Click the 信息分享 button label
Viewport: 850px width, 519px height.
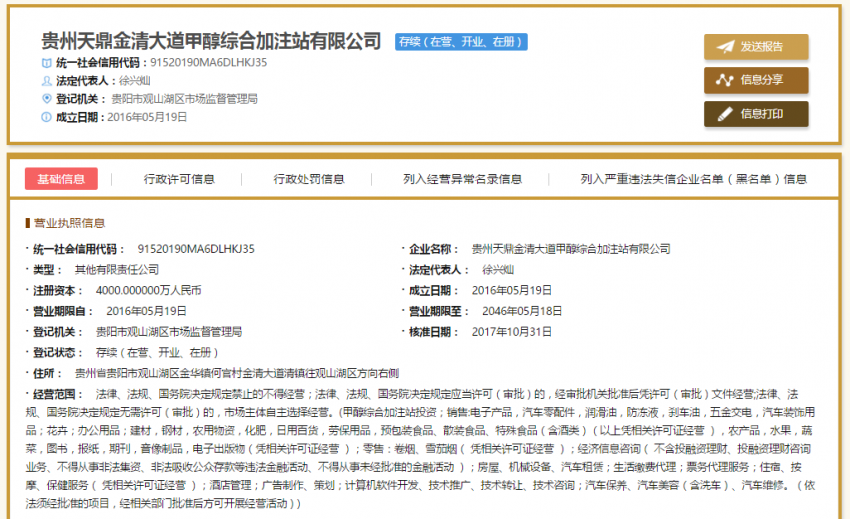pyautogui.click(x=762, y=80)
